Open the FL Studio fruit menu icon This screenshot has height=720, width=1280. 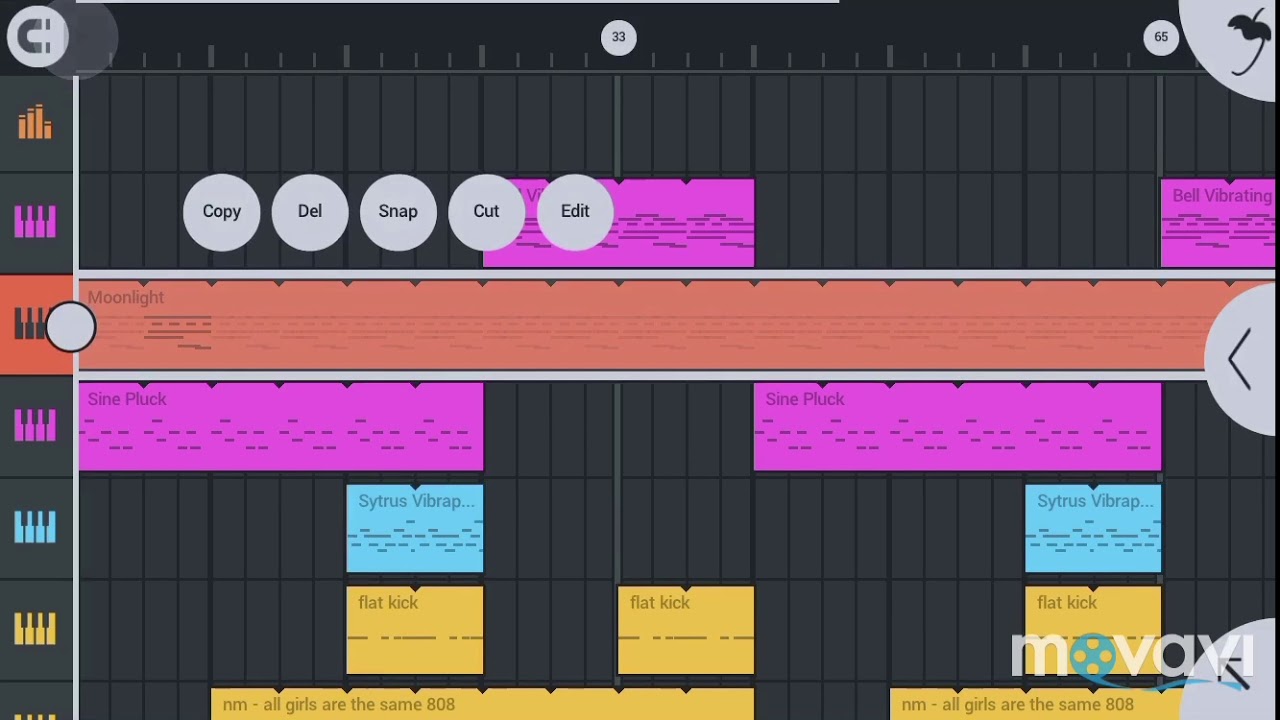click(x=1246, y=42)
